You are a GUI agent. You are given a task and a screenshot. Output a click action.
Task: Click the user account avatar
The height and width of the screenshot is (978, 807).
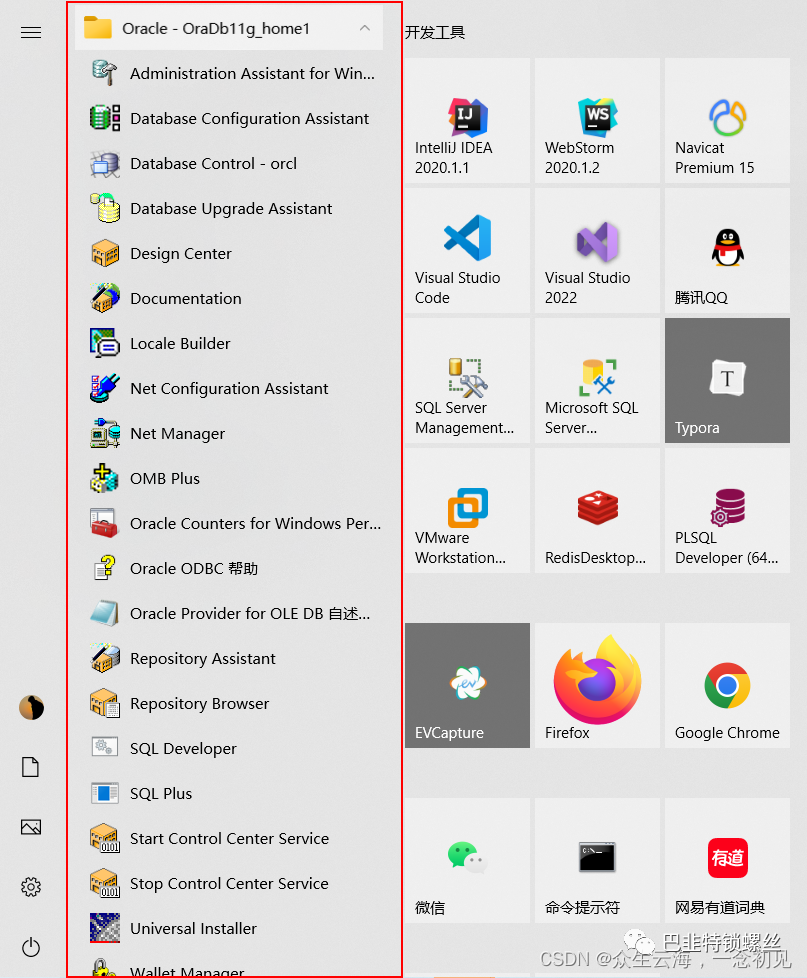(31, 707)
